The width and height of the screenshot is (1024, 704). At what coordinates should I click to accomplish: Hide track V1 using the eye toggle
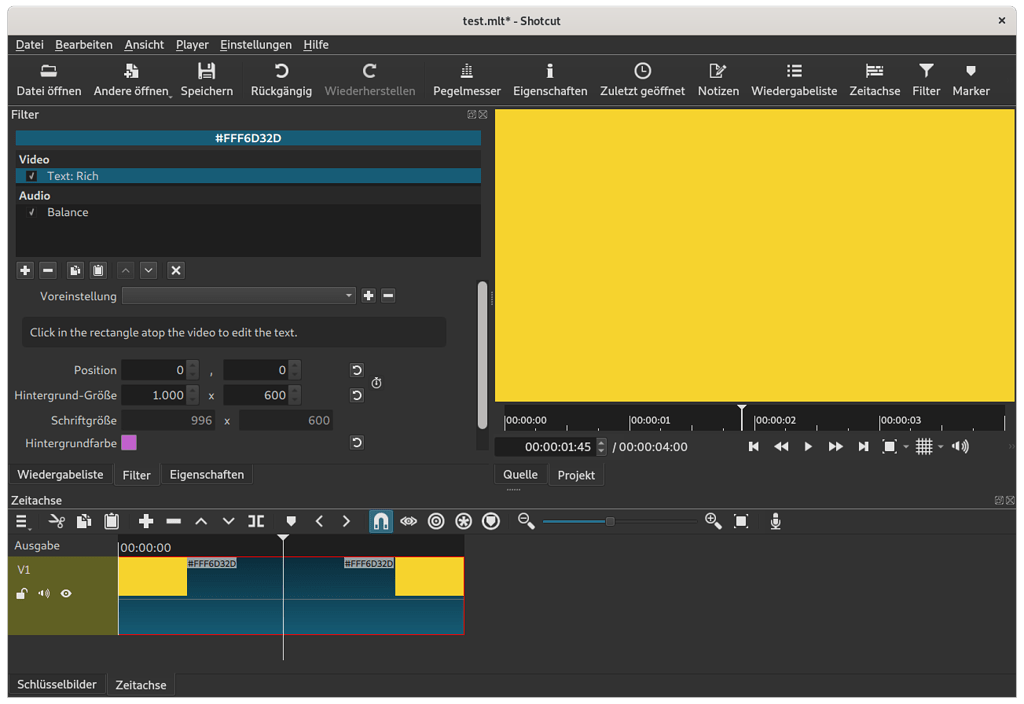66,593
